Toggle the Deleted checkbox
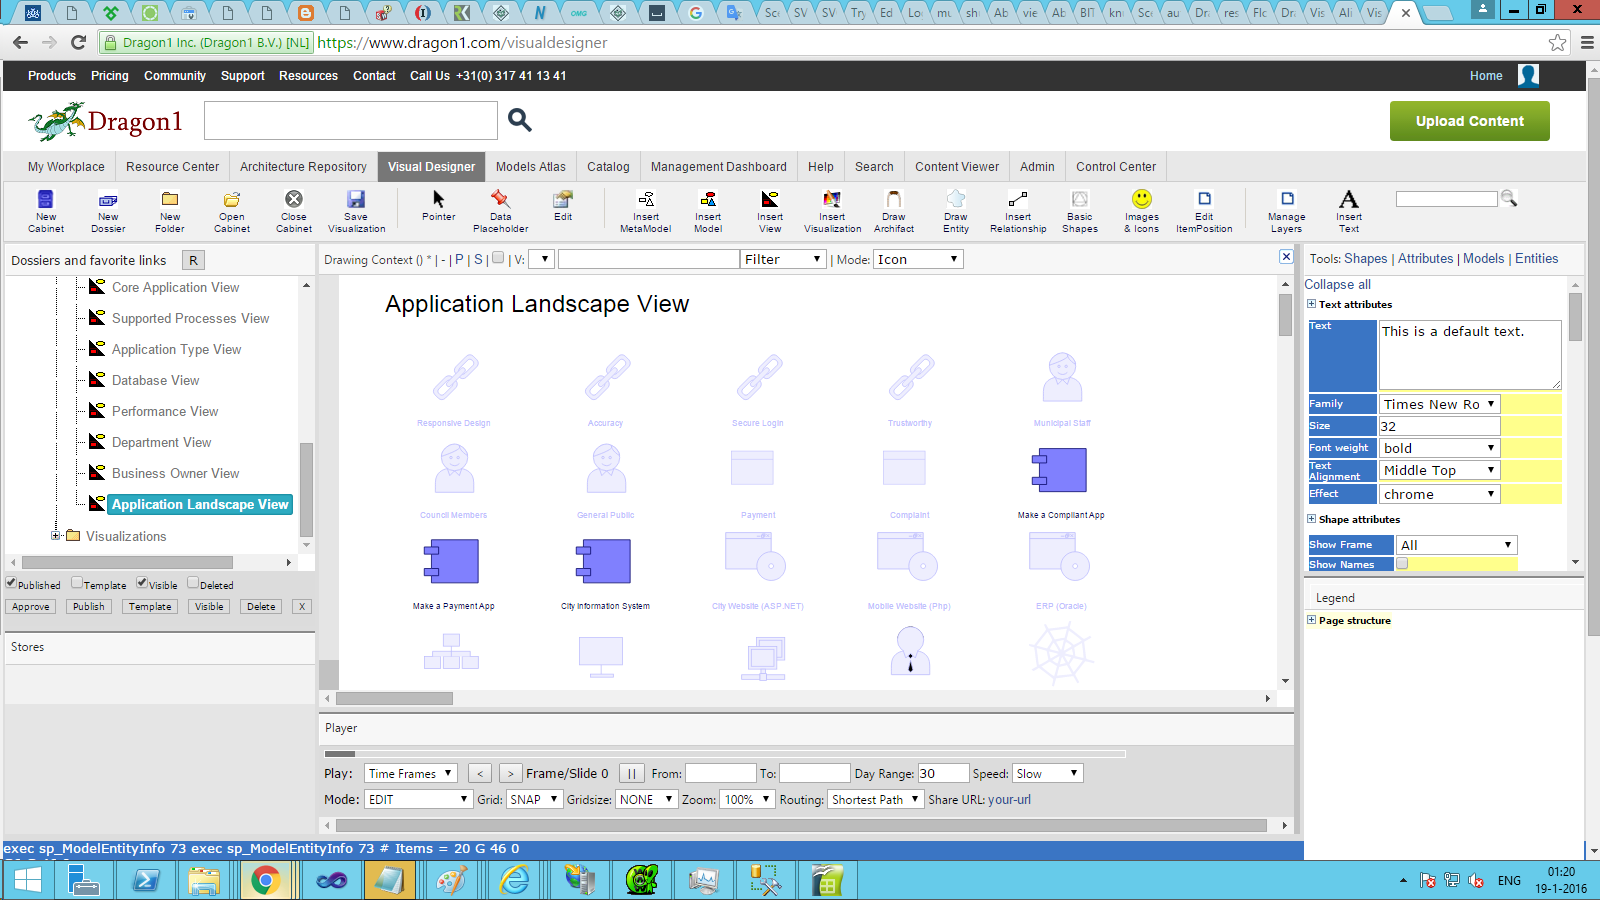This screenshot has width=1600, height=900. click(193, 583)
